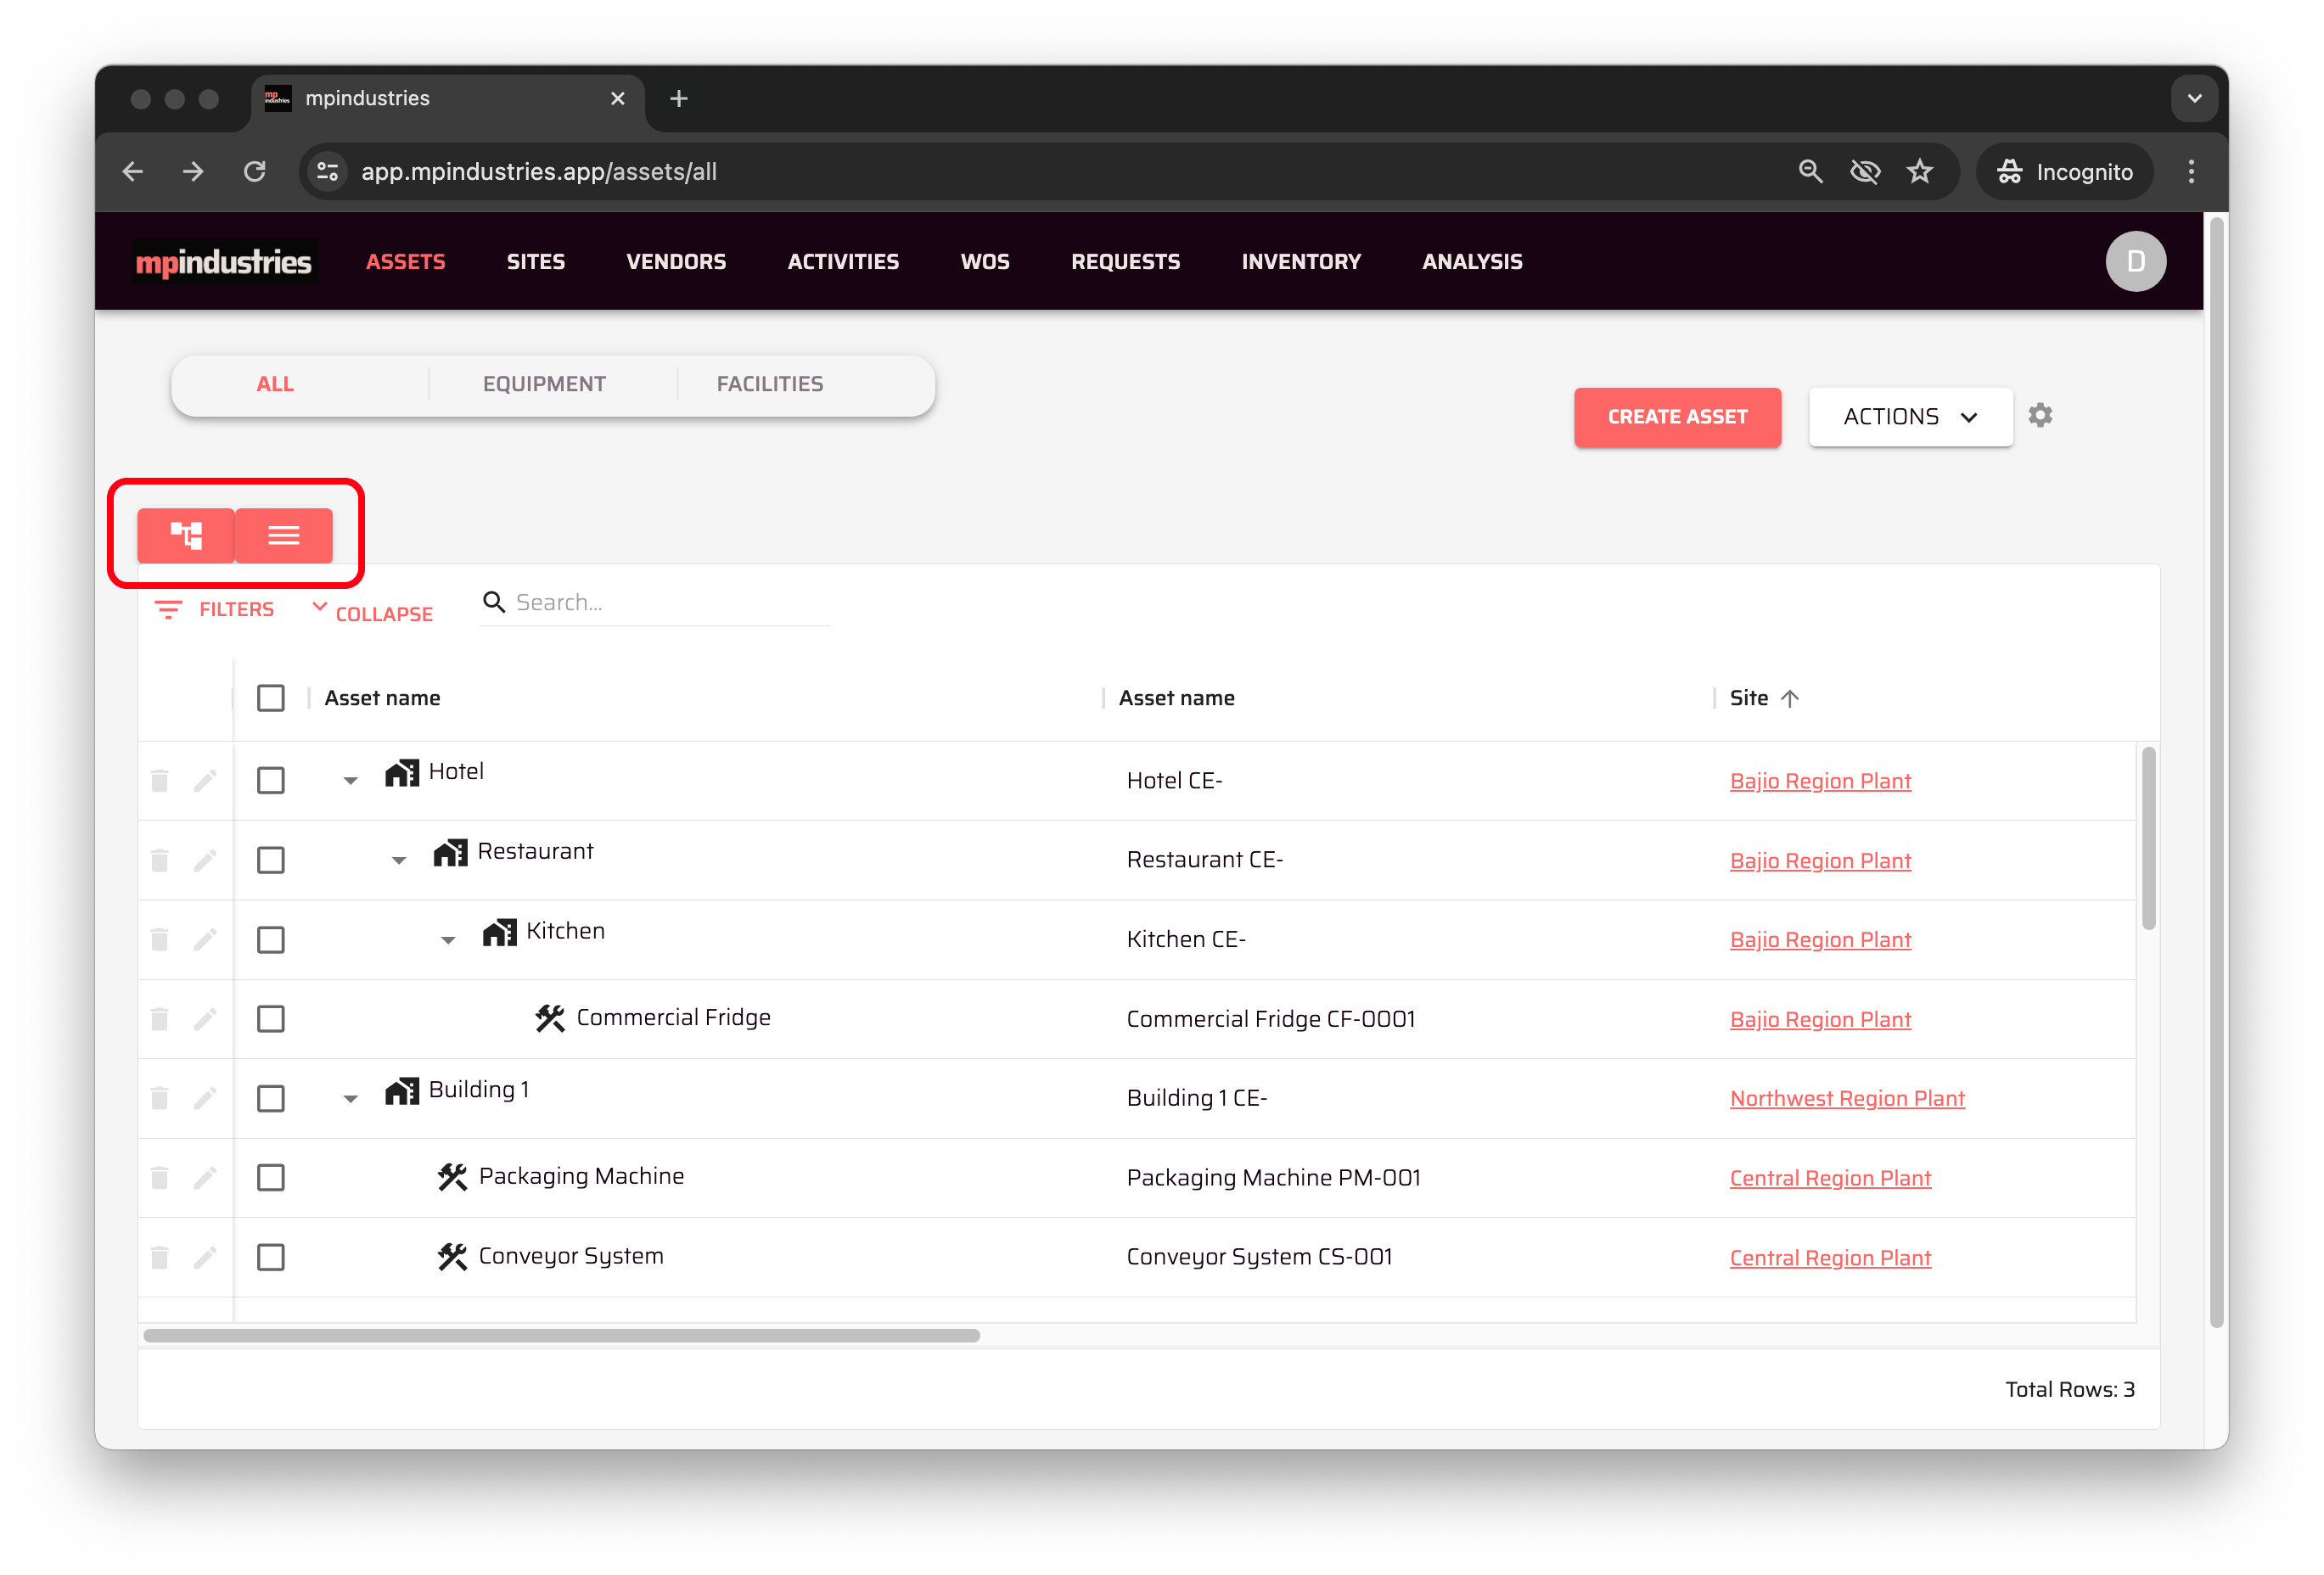Open the INVENTORY menu
Image resolution: width=2324 pixels, height=1575 pixels.
click(1300, 261)
